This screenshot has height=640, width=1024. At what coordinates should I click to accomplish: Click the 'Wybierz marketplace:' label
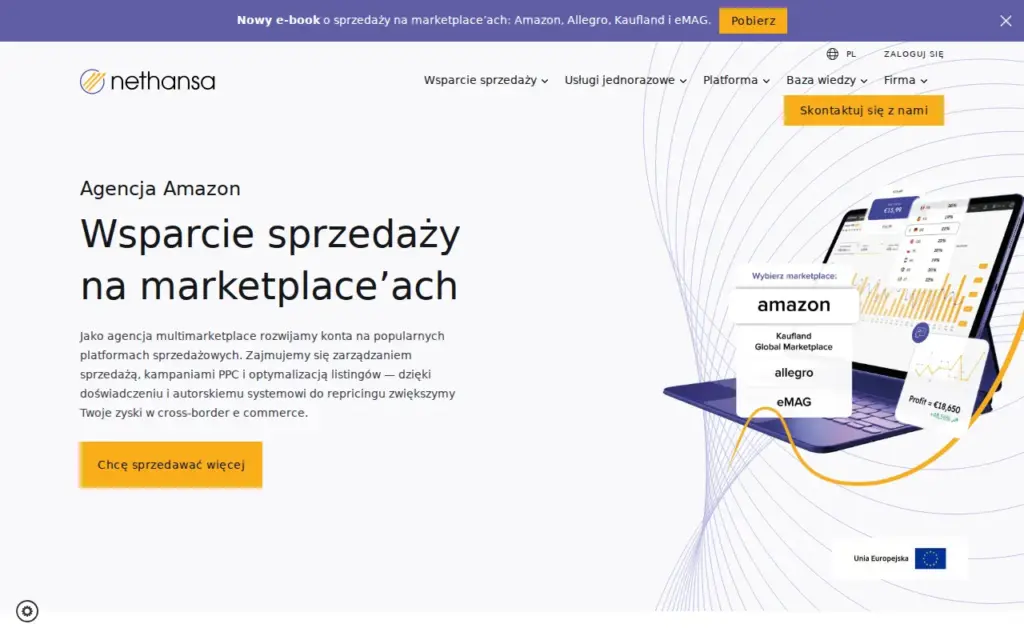794,276
